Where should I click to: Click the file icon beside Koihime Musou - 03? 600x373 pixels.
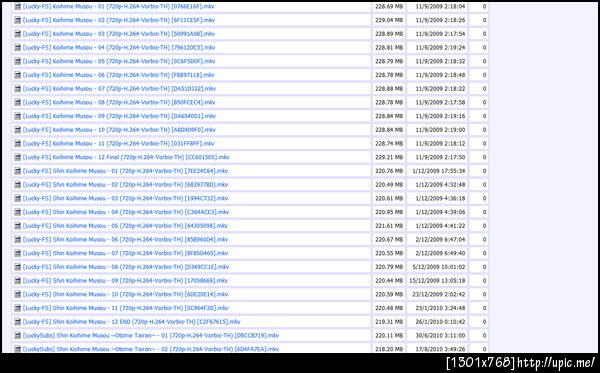point(18,34)
